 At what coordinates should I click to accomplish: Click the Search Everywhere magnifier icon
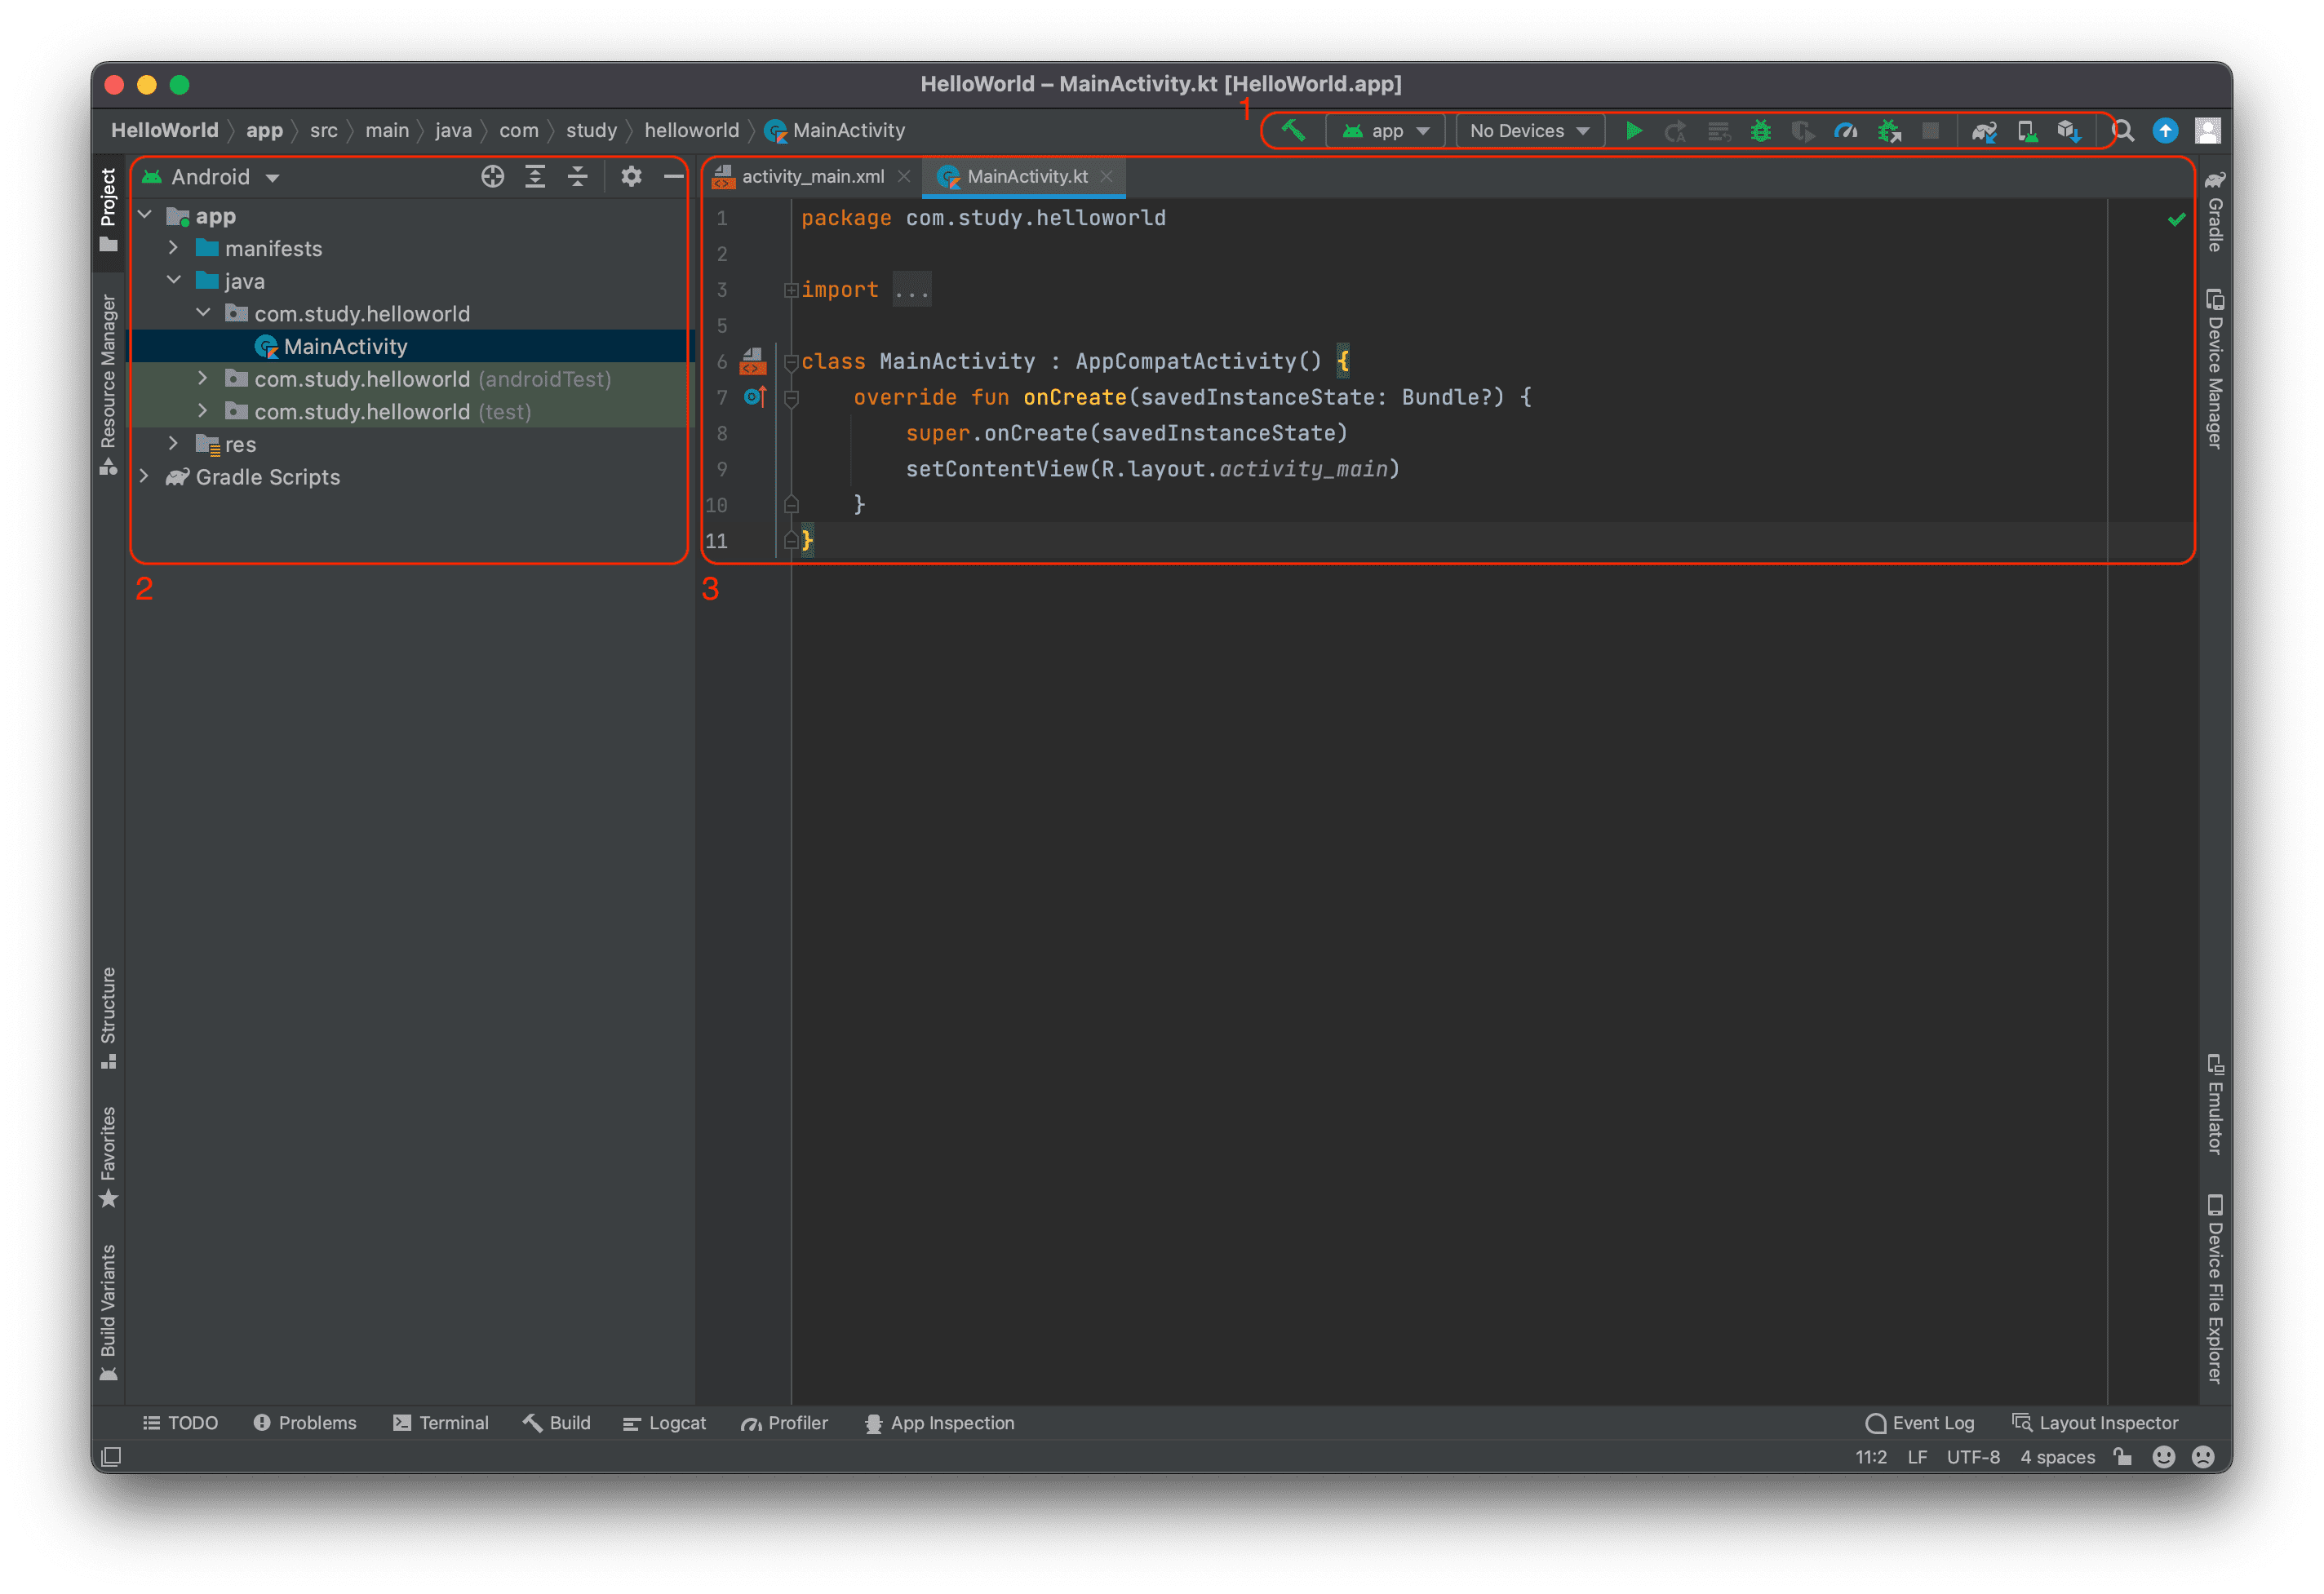pyautogui.click(x=2122, y=131)
